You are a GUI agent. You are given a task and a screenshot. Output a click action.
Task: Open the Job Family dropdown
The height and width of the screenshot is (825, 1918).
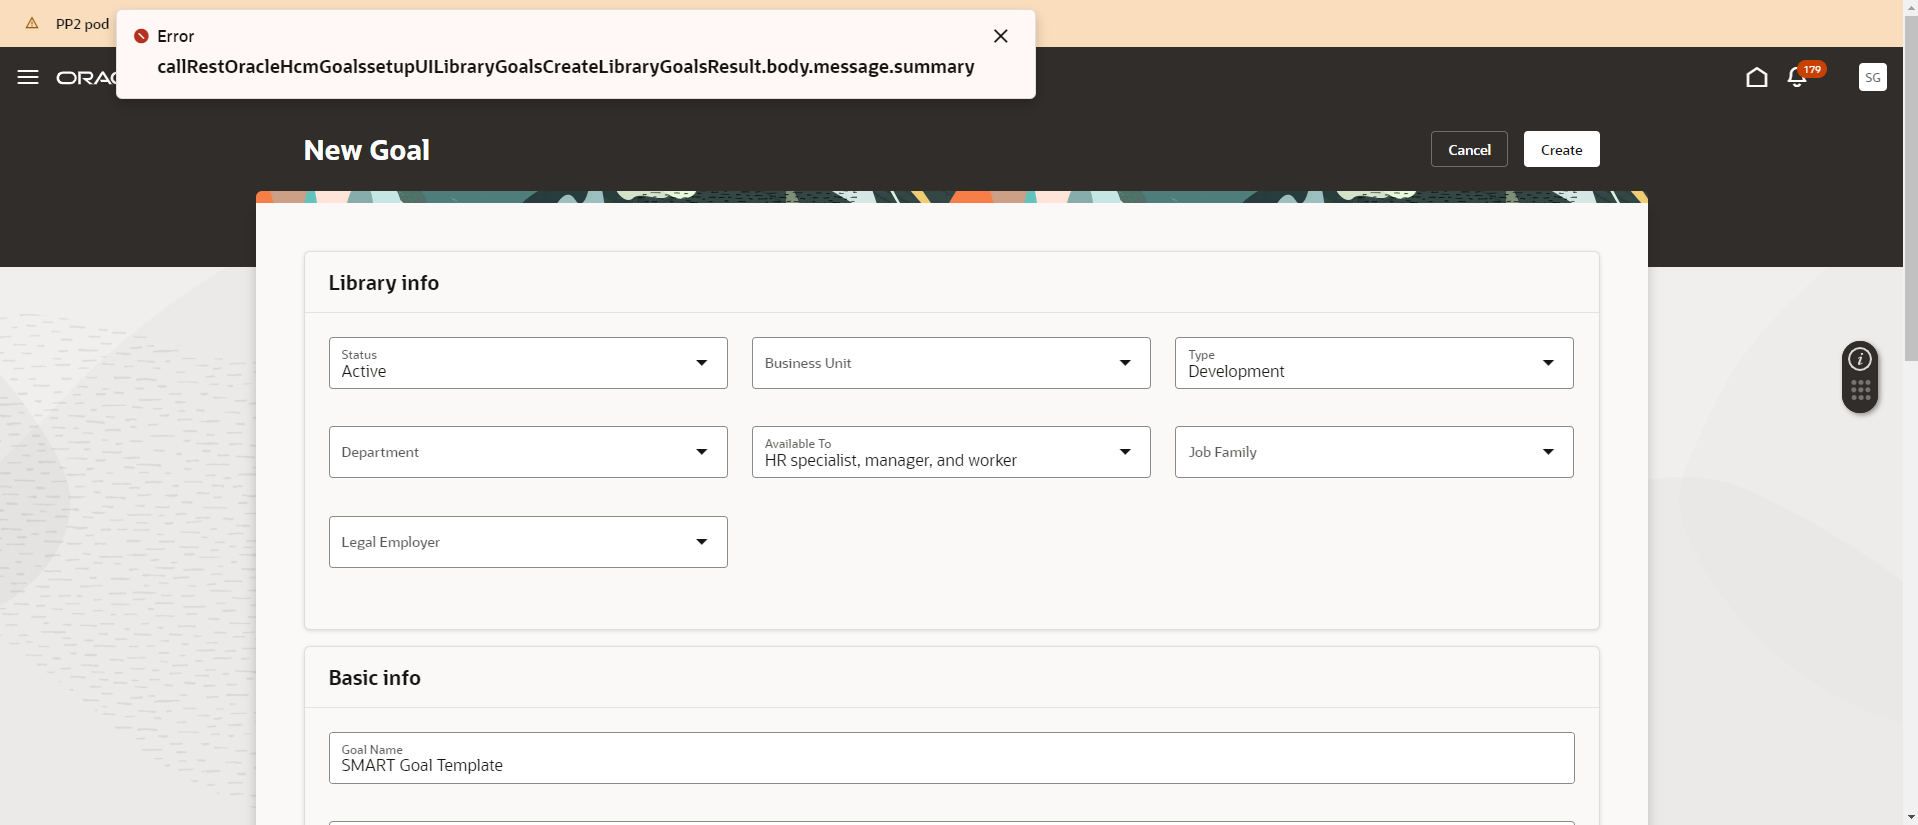[1374, 452]
